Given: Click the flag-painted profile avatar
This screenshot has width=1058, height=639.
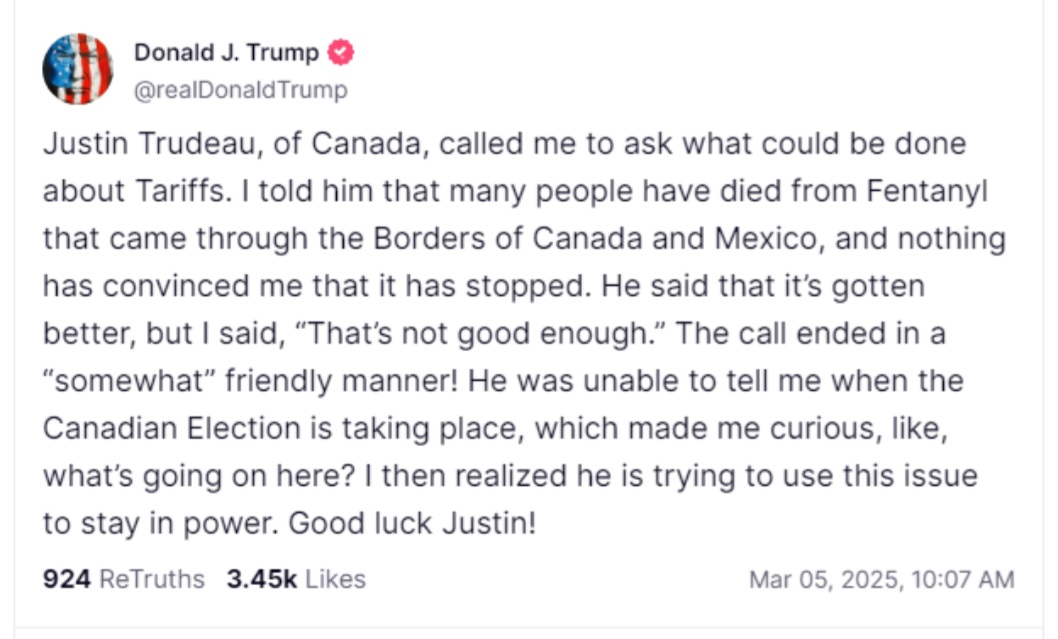Looking at the screenshot, I should (x=77, y=69).
